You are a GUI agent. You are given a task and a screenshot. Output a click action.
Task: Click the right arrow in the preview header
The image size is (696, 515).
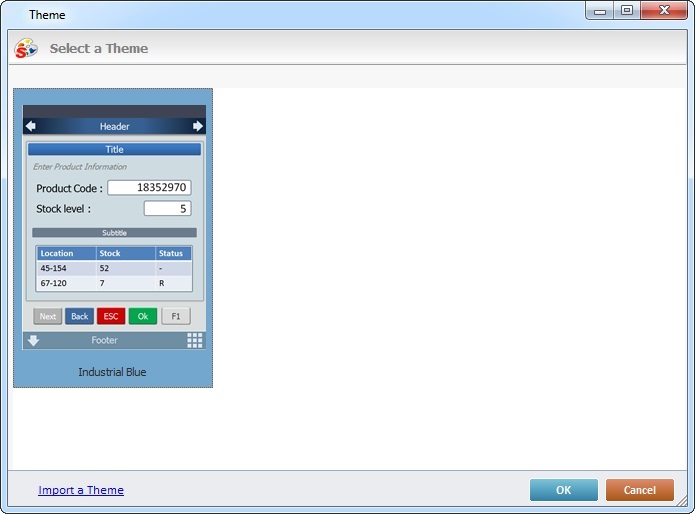click(x=197, y=126)
